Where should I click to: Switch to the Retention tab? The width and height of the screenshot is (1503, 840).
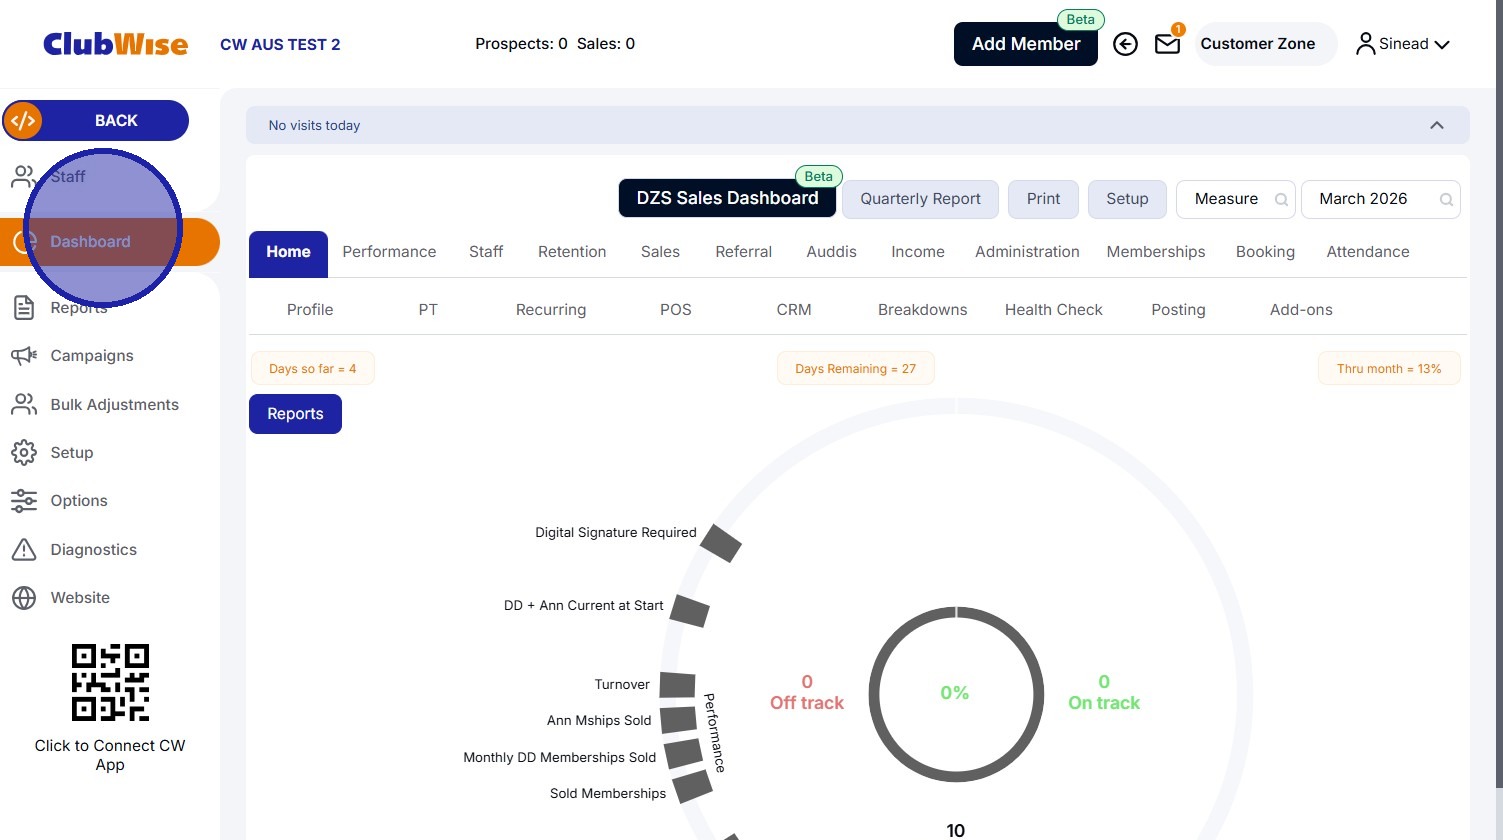pyautogui.click(x=572, y=252)
